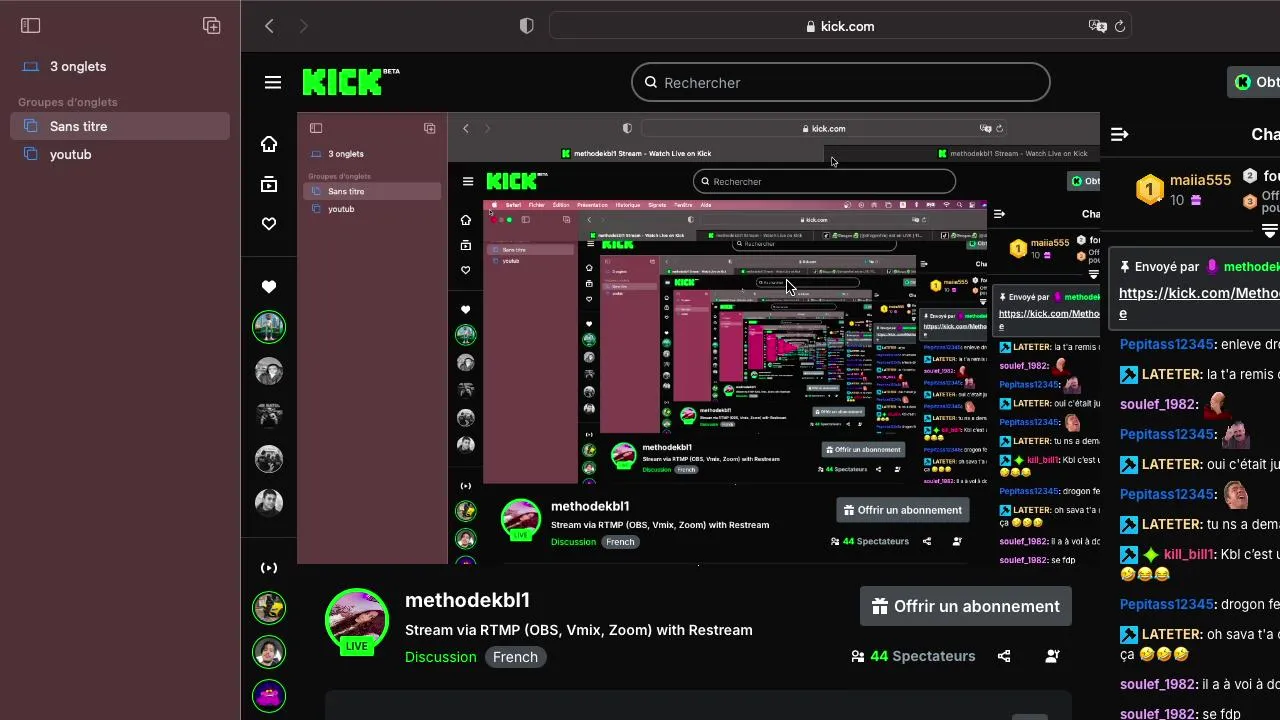Click the stream title text

[x=579, y=630]
